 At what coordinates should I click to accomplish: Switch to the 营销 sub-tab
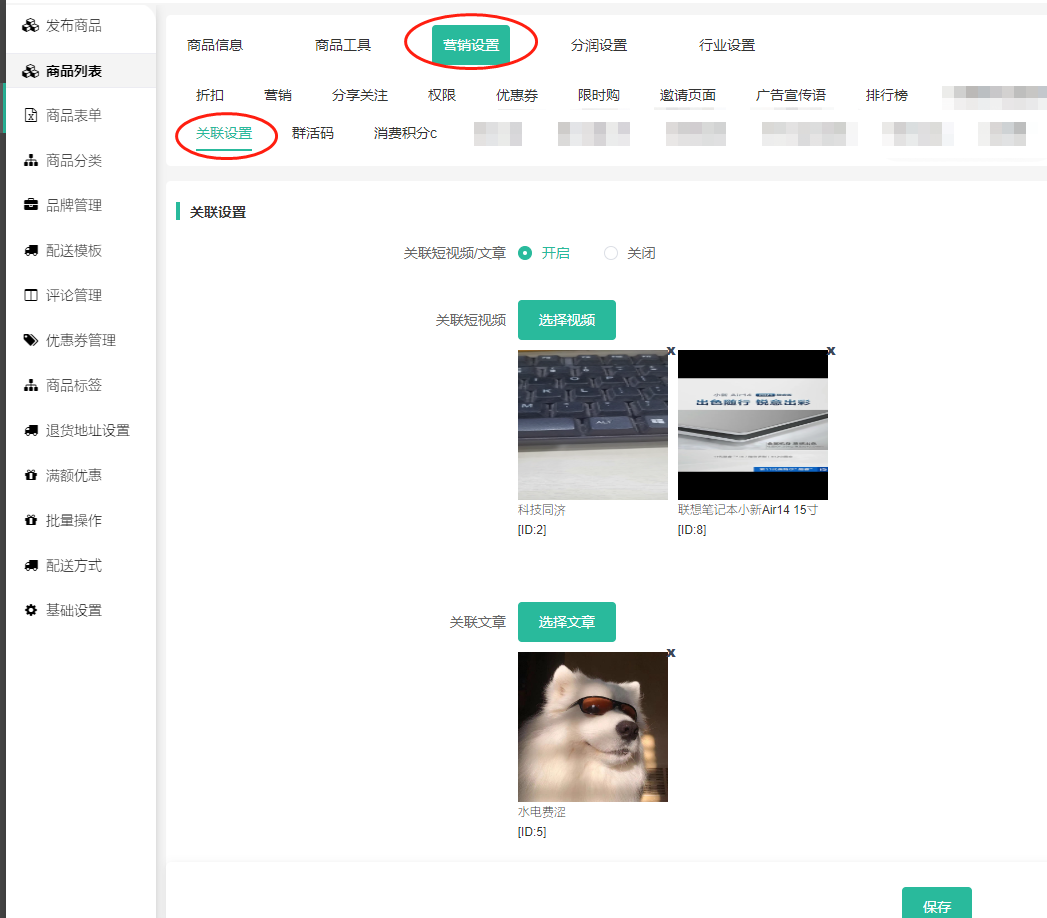coord(278,95)
